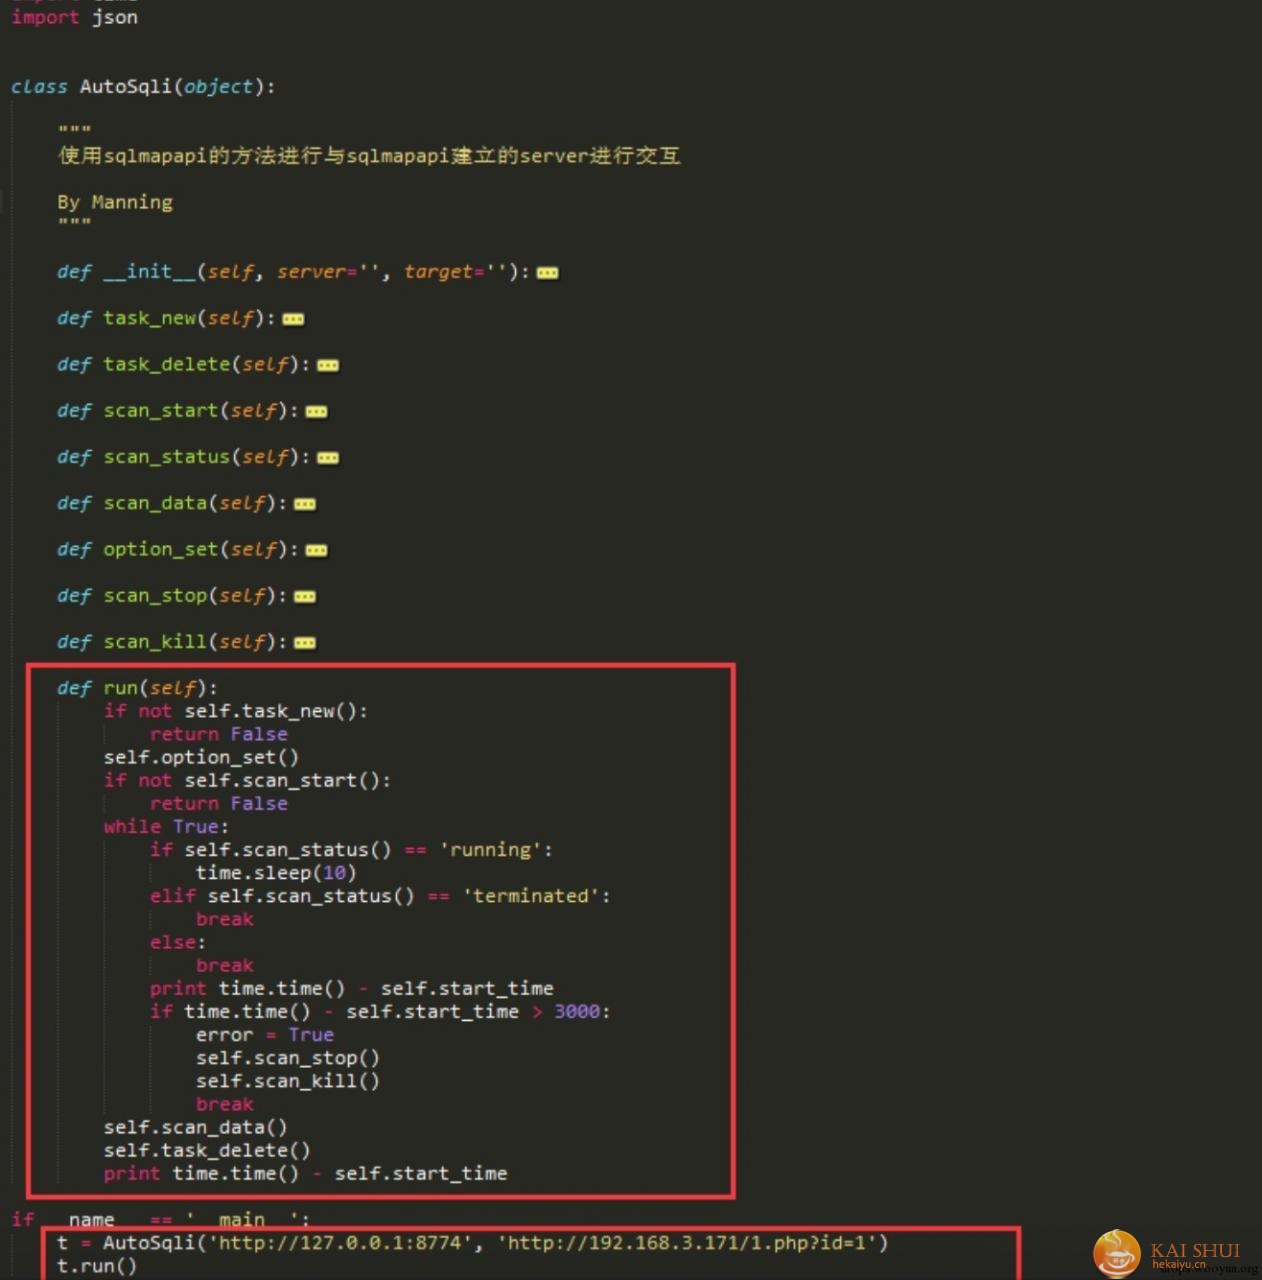The height and width of the screenshot is (1280, 1262).
Task: Click the 'self.task_delete()' call
Action: tap(207, 1150)
